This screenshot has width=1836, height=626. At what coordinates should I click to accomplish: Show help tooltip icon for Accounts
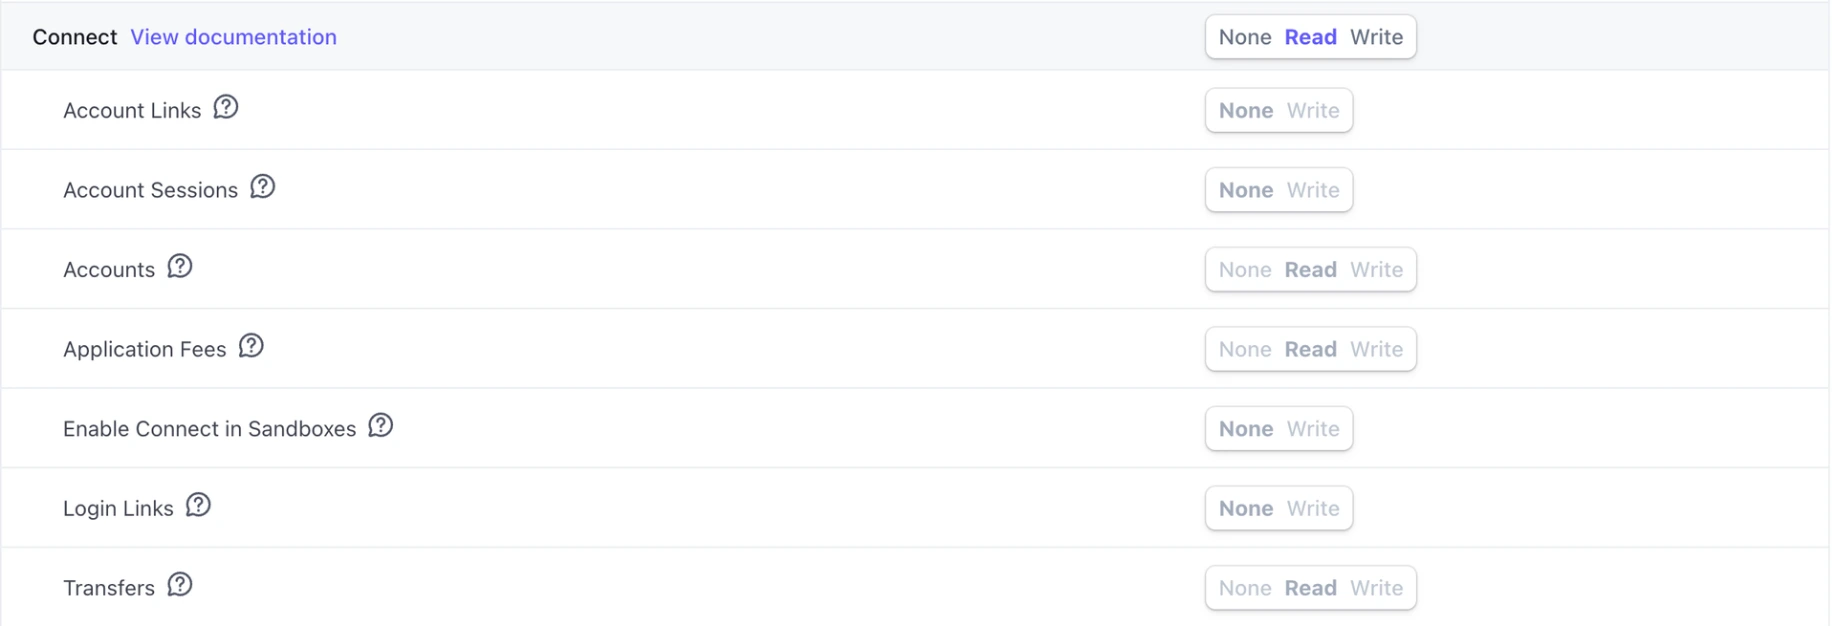click(180, 267)
